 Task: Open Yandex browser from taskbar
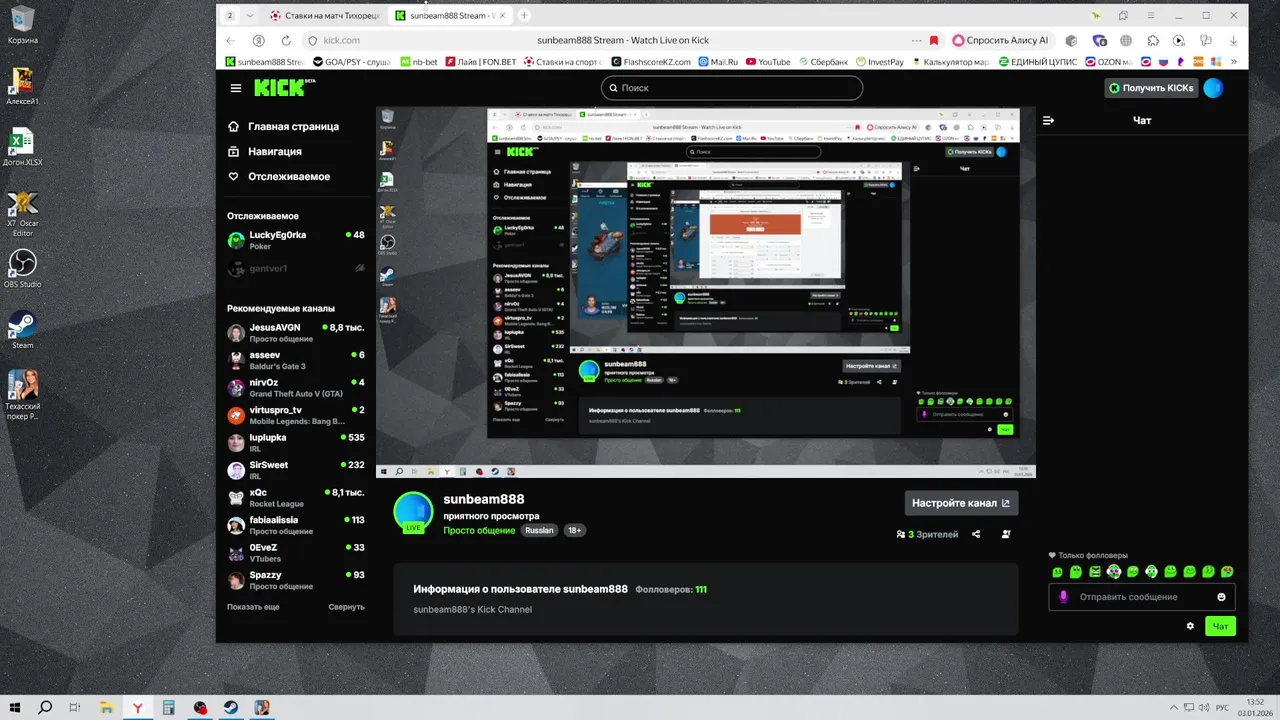click(138, 708)
